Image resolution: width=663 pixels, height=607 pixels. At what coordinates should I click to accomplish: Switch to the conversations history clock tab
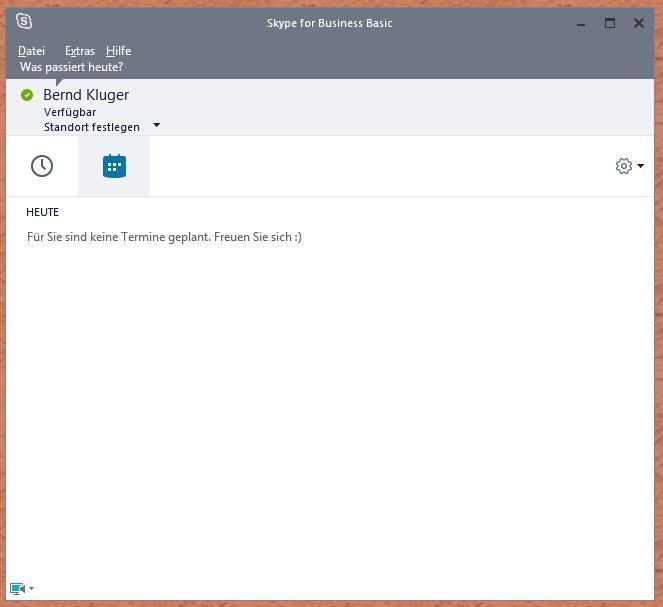42,166
